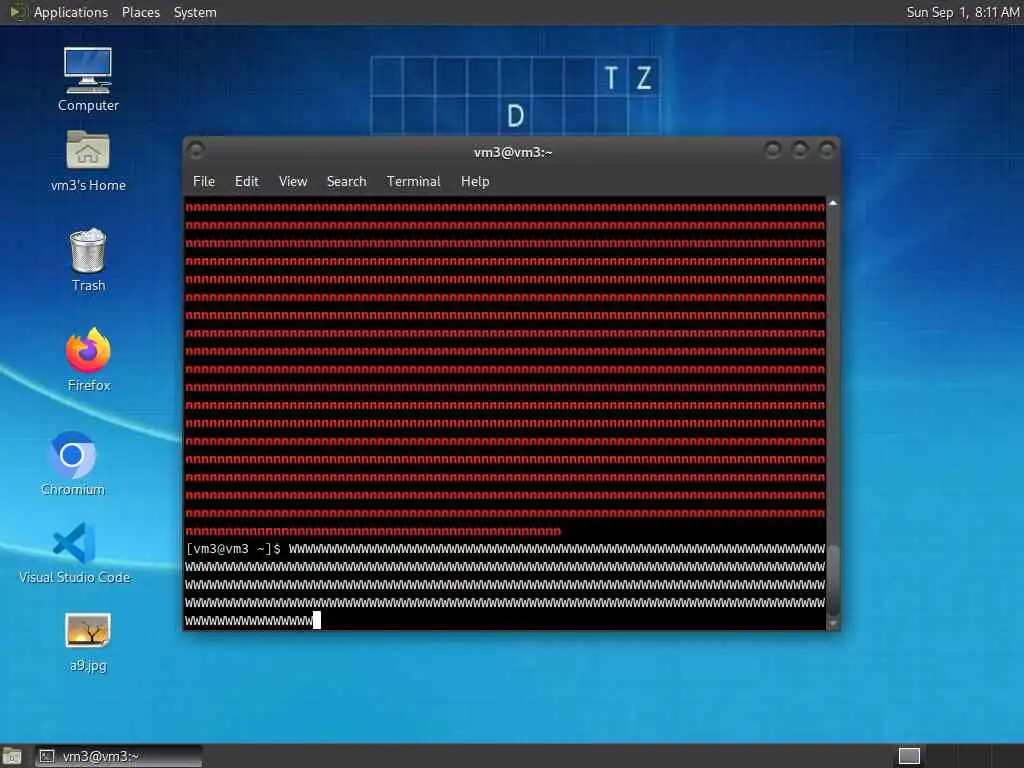Select the Trash desktop icon
1024x768 pixels.
click(88, 259)
